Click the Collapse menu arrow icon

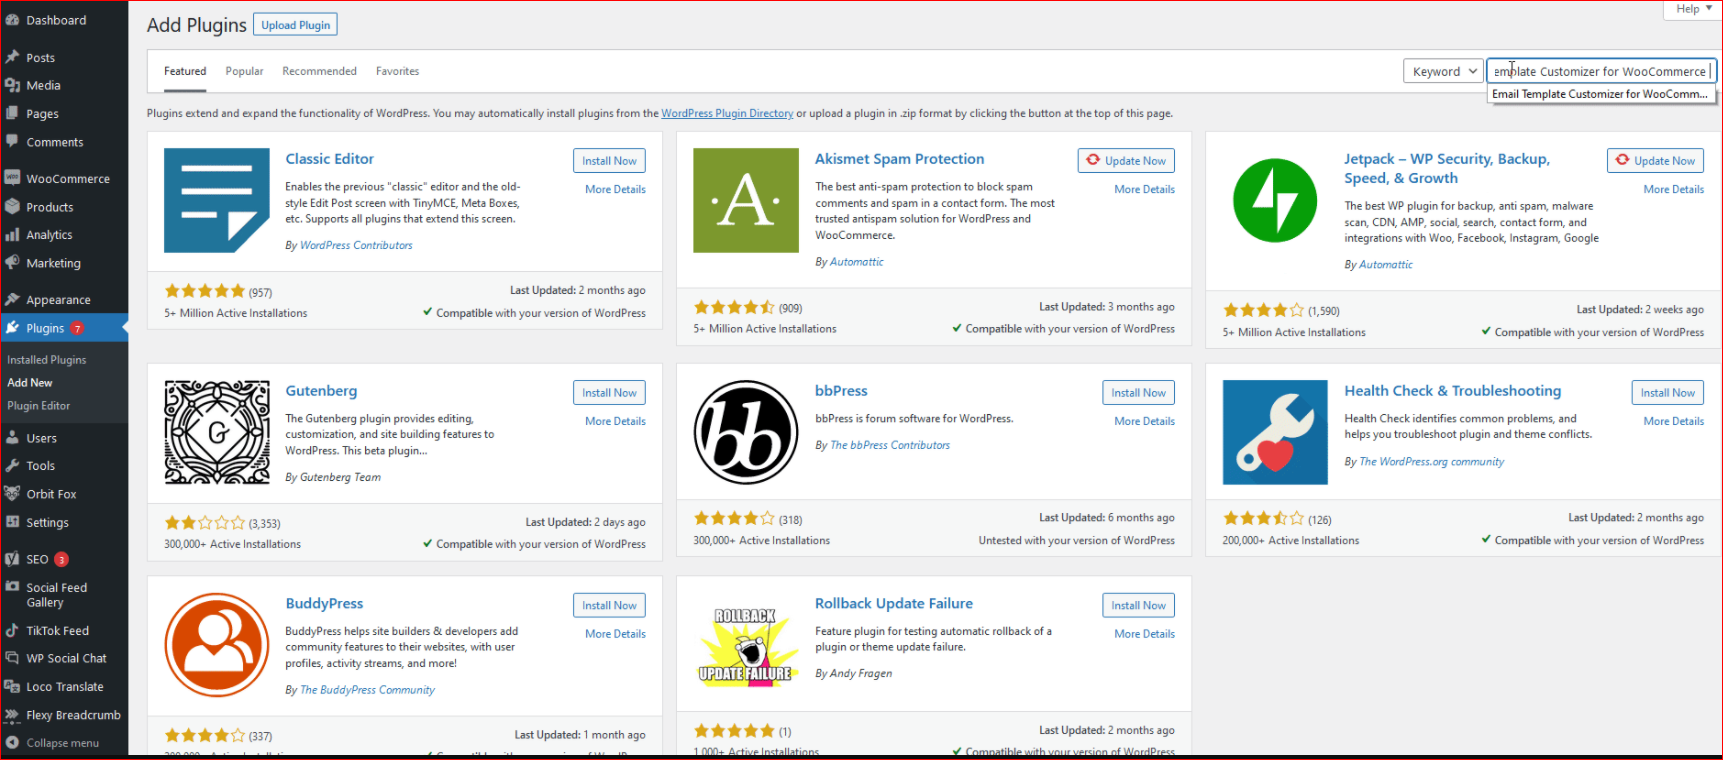[12, 742]
